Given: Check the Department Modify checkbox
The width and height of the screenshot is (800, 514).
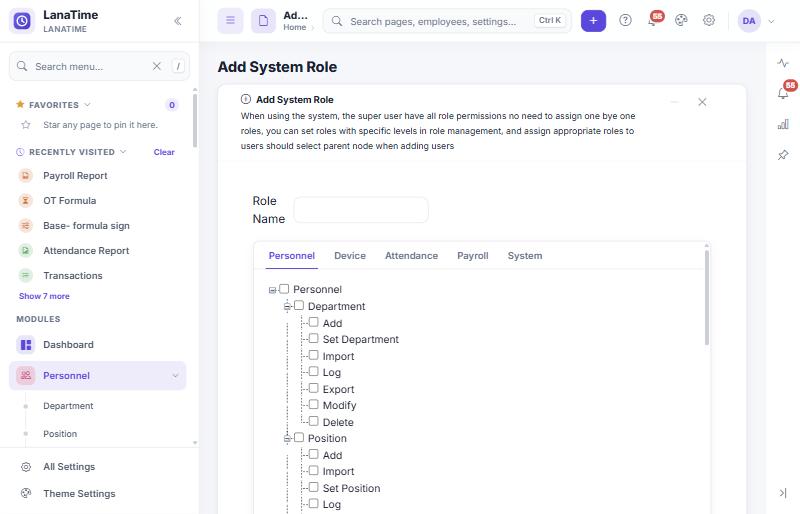Looking at the screenshot, I should point(314,405).
